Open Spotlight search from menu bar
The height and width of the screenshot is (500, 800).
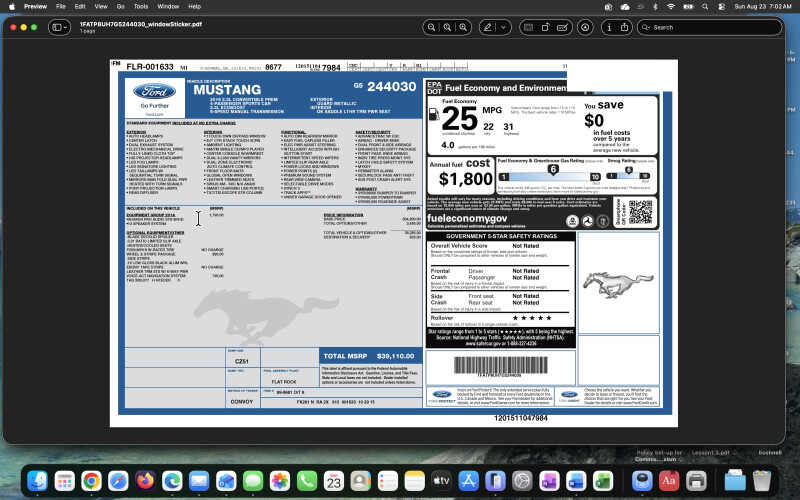[x=705, y=7]
